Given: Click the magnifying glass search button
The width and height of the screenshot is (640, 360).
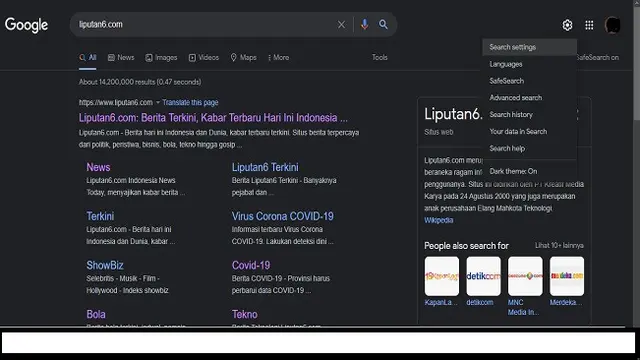Looking at the screenshot, I should coord(383,24).
